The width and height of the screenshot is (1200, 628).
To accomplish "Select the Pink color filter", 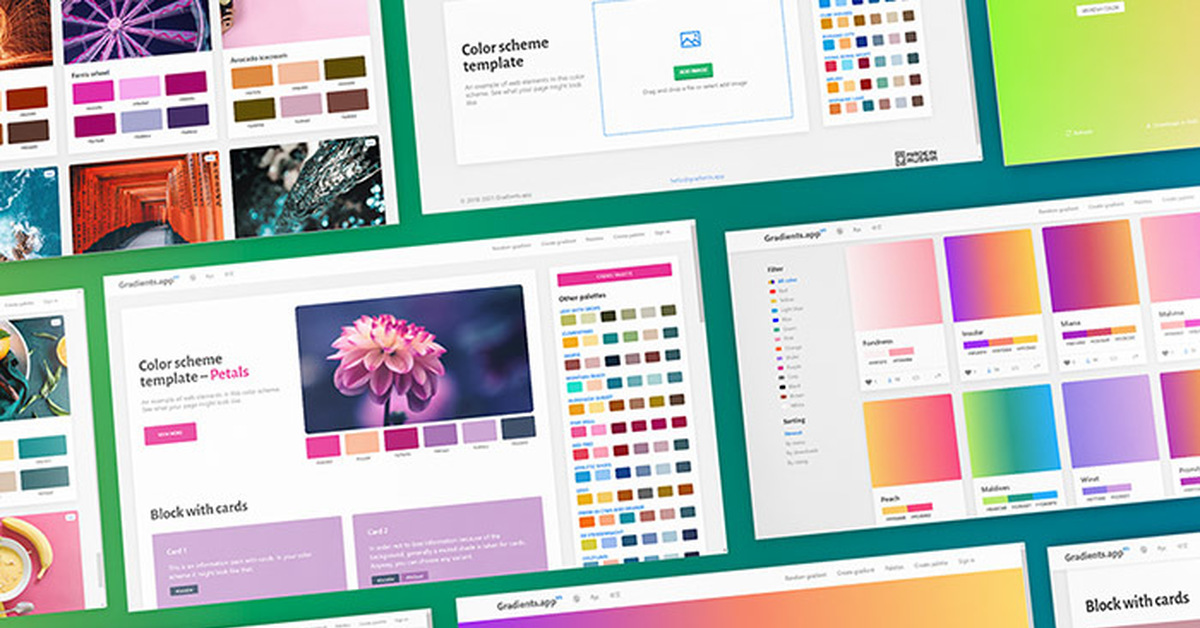I will (x=786, y=338).
